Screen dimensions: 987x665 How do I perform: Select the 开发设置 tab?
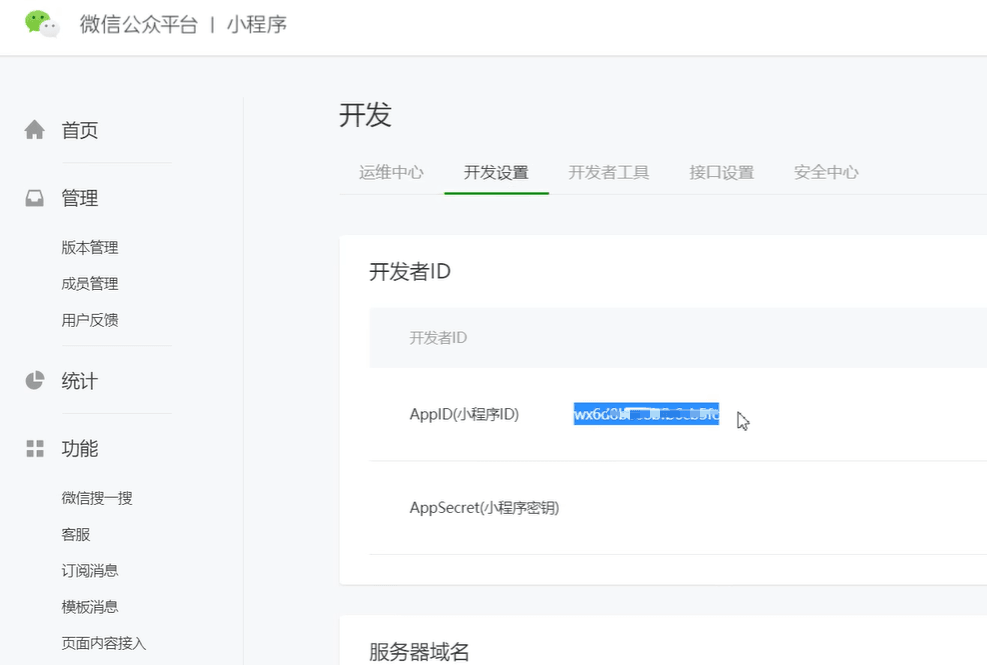[x=496, y=172]
